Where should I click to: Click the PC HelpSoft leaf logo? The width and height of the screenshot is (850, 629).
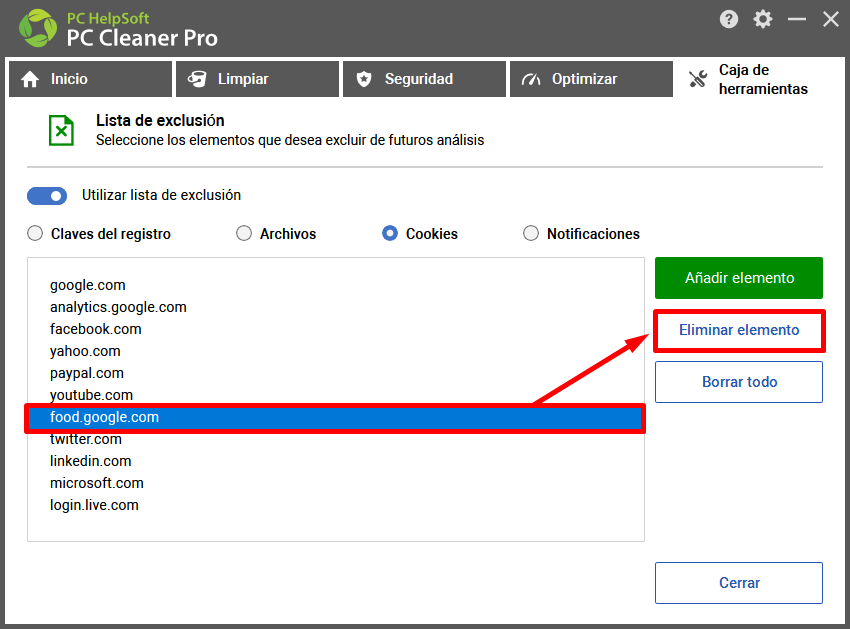tap(37, 28)
